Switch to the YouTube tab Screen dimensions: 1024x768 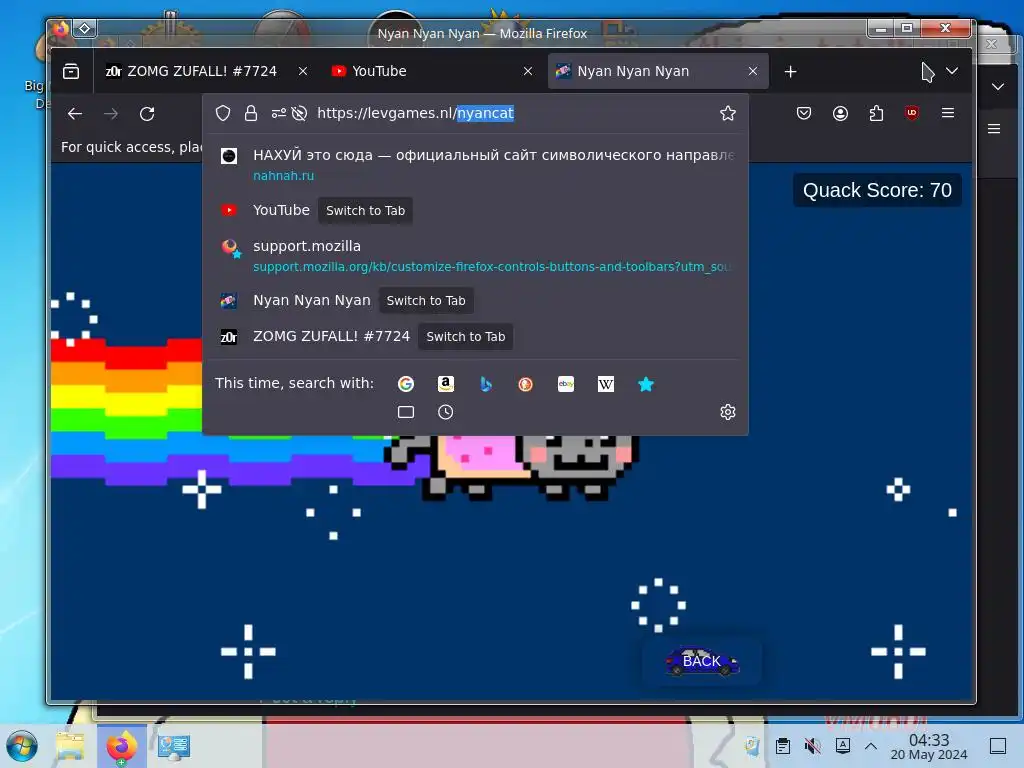pyautogui.click(x=424, y=71)
